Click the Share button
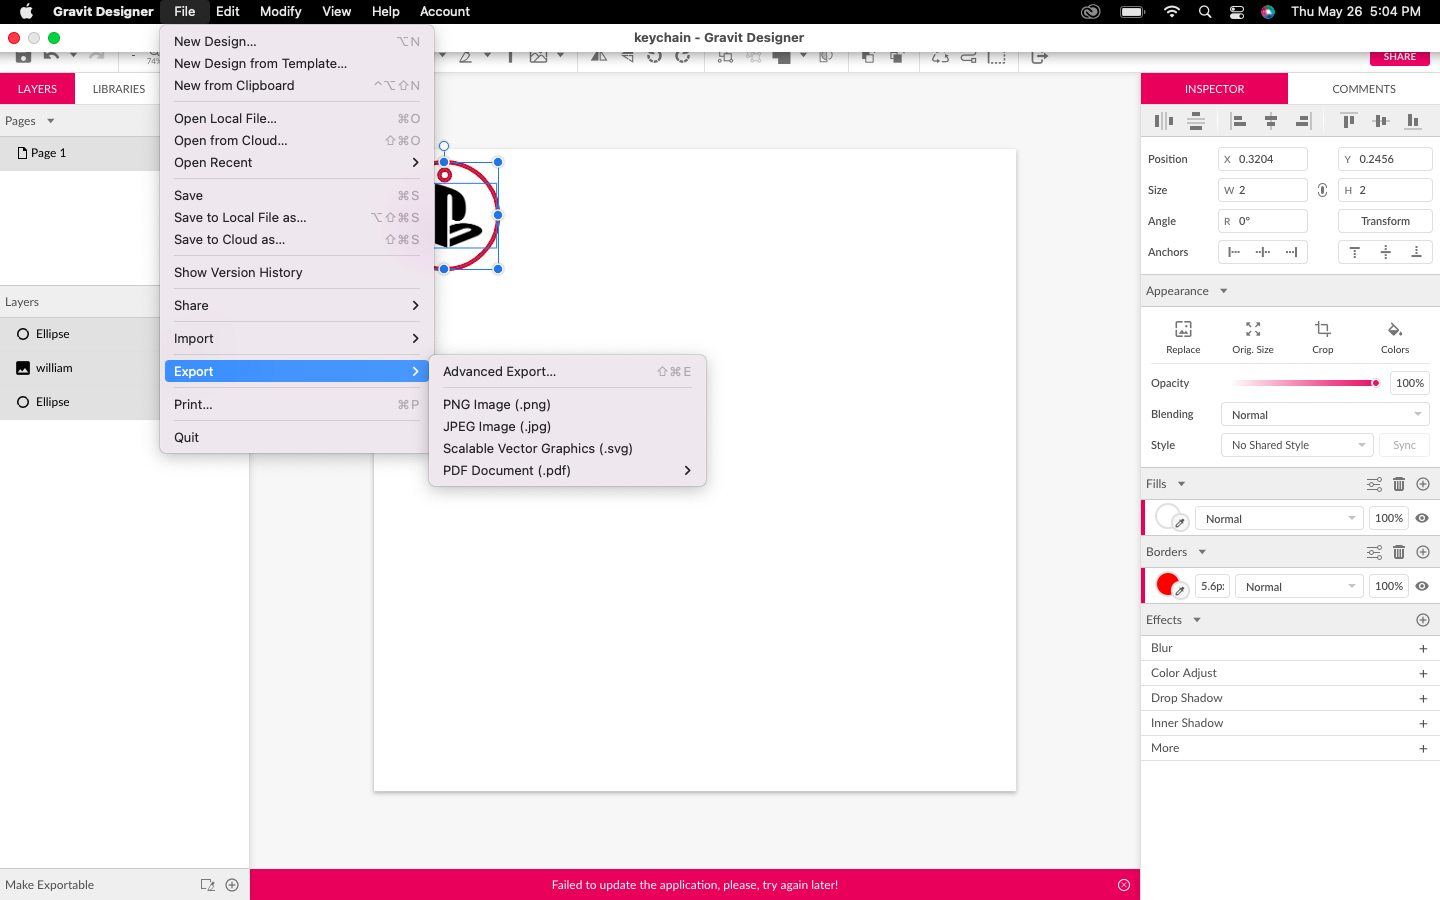Image resolution: width=1440 pixels, height=900 pixels. pos(1400,57)
